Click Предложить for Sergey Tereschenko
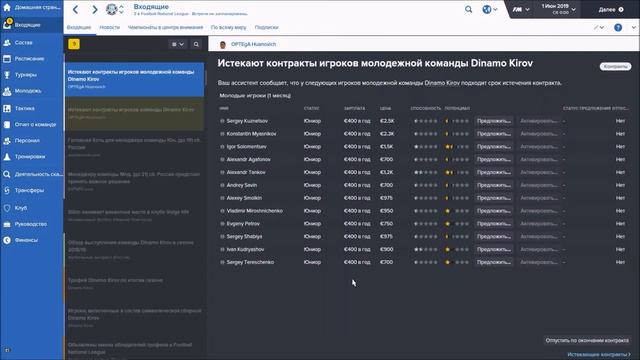This screenshot has height=360, width=640. pos(494,262)
